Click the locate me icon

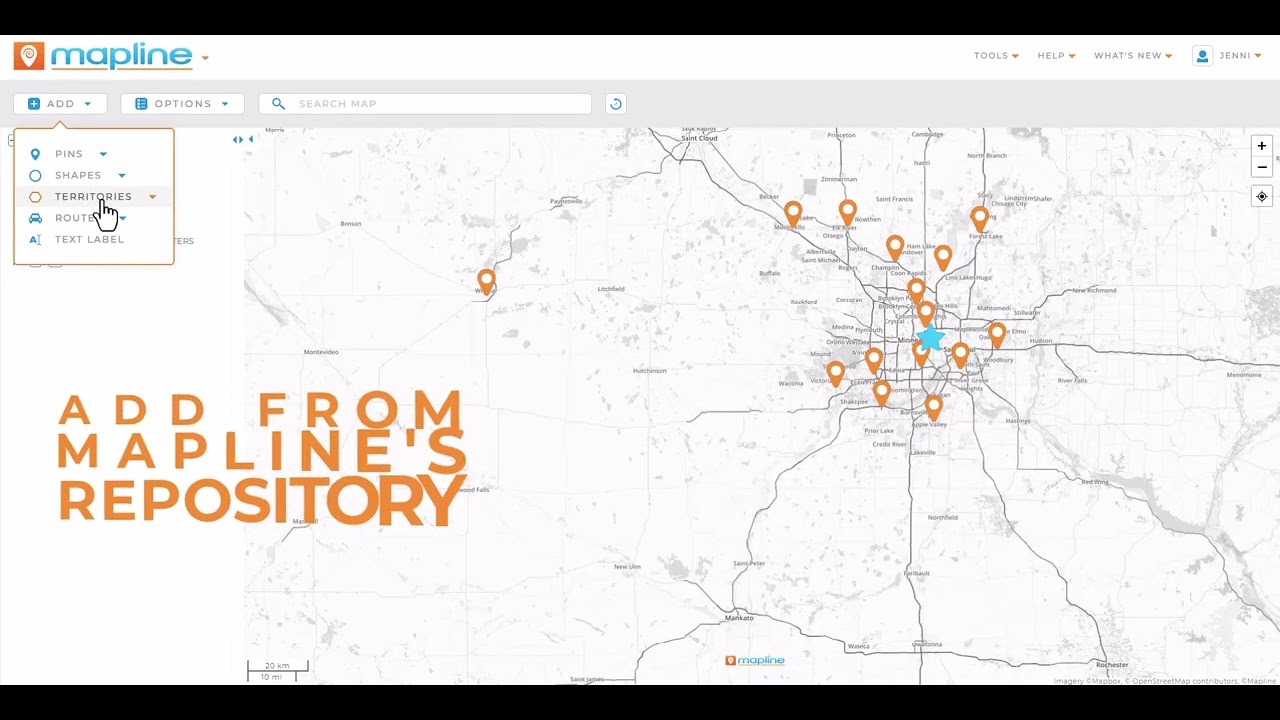[1262, 197]
